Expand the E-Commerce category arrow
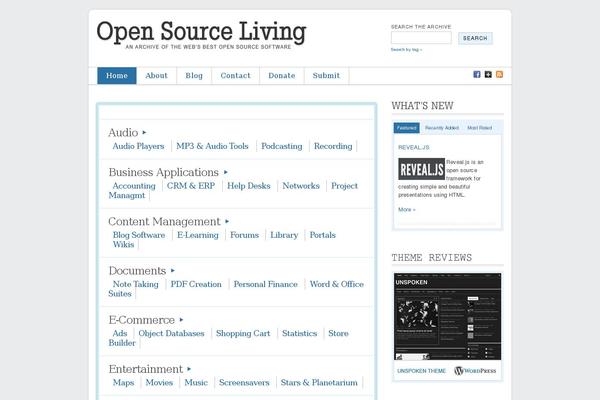 [181, 320]
